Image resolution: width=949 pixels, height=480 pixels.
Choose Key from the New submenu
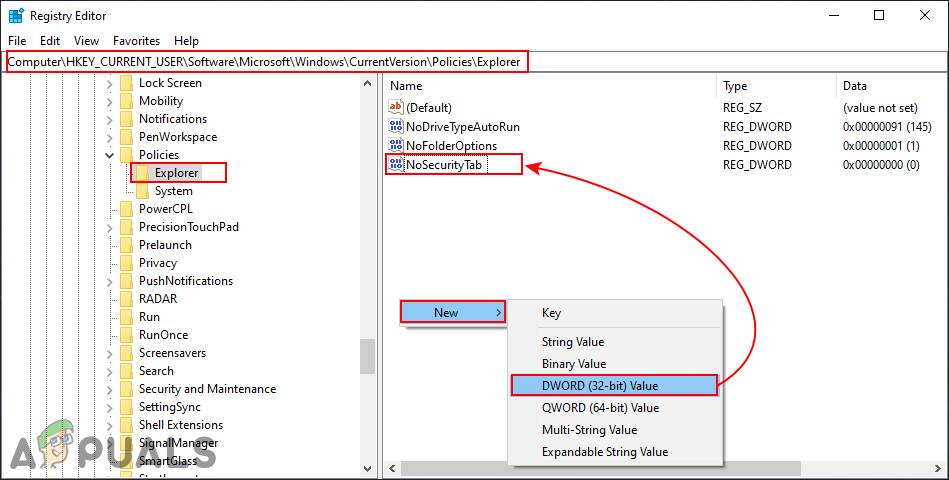coord(616,313)
